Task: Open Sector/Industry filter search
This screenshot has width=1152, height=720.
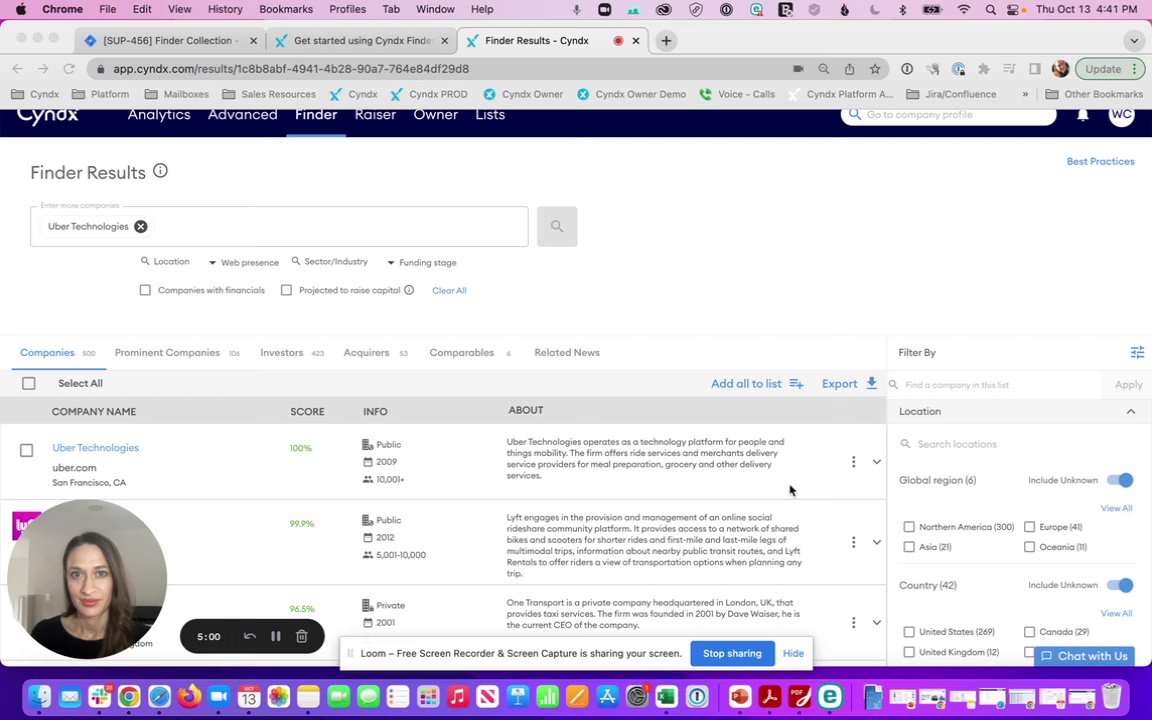Action: (x=330, y=262)
